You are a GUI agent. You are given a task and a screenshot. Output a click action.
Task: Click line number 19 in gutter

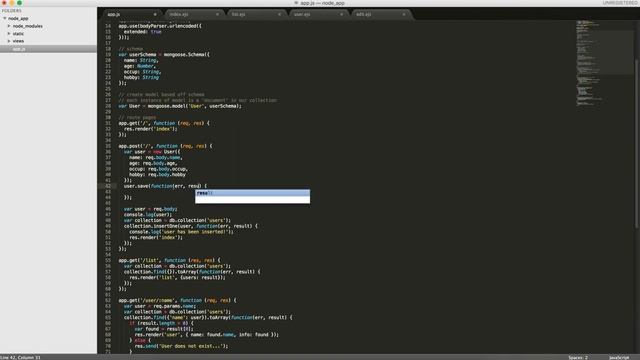(108, 54)
